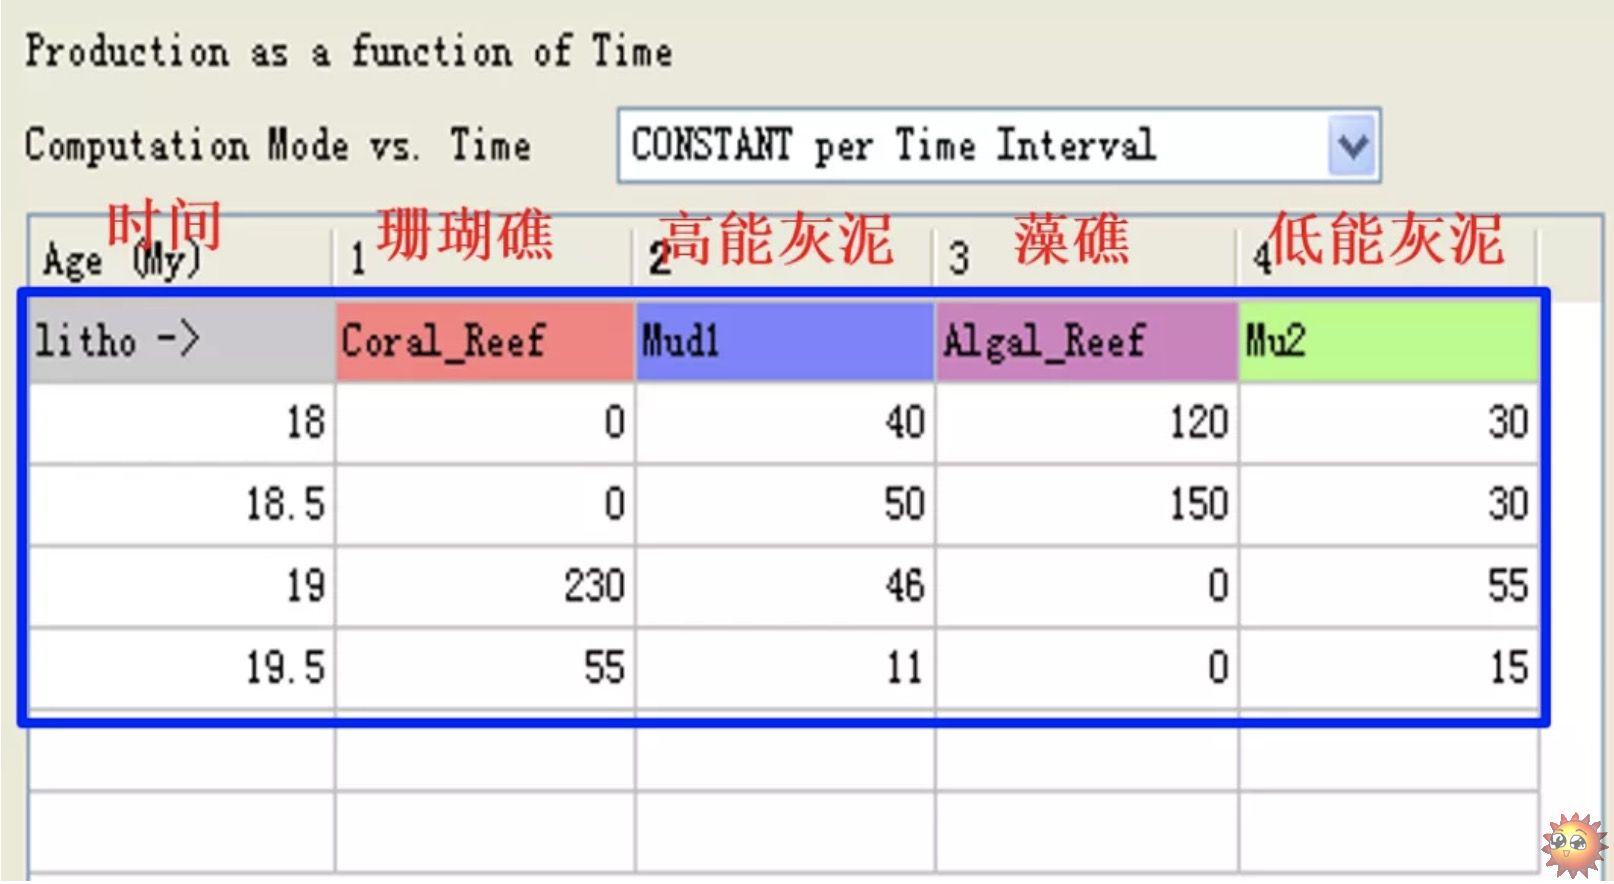Select column header 1

pyautogui.click(x=483, y=258)
